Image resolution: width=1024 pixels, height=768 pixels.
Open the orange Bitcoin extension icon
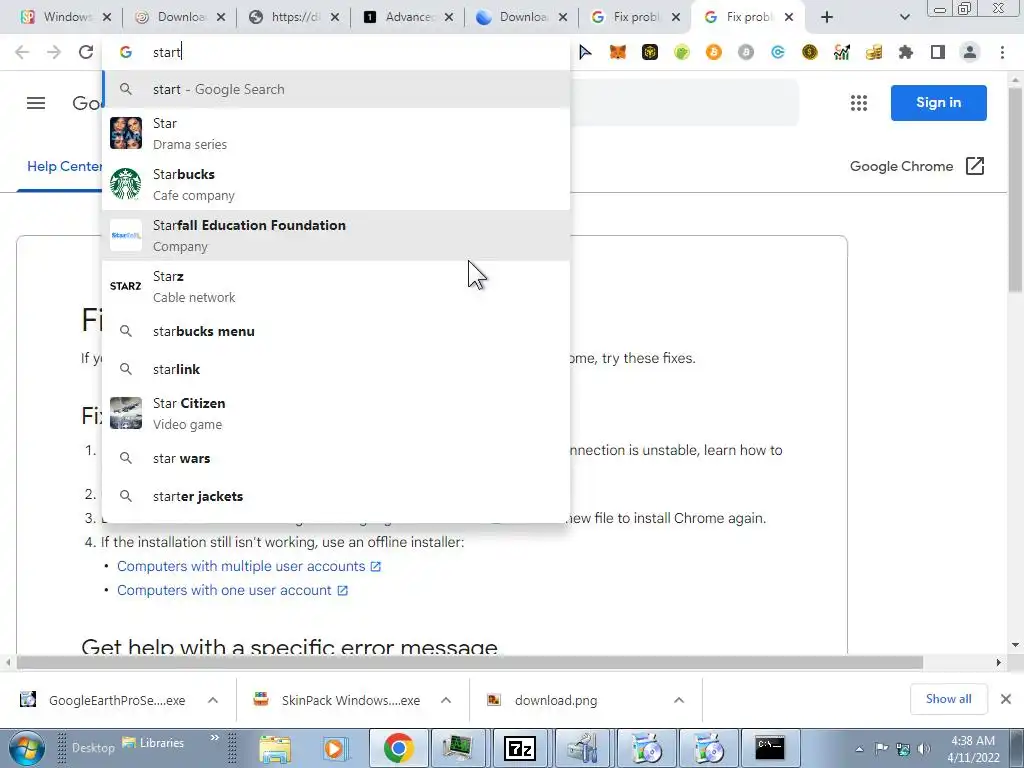714,52
